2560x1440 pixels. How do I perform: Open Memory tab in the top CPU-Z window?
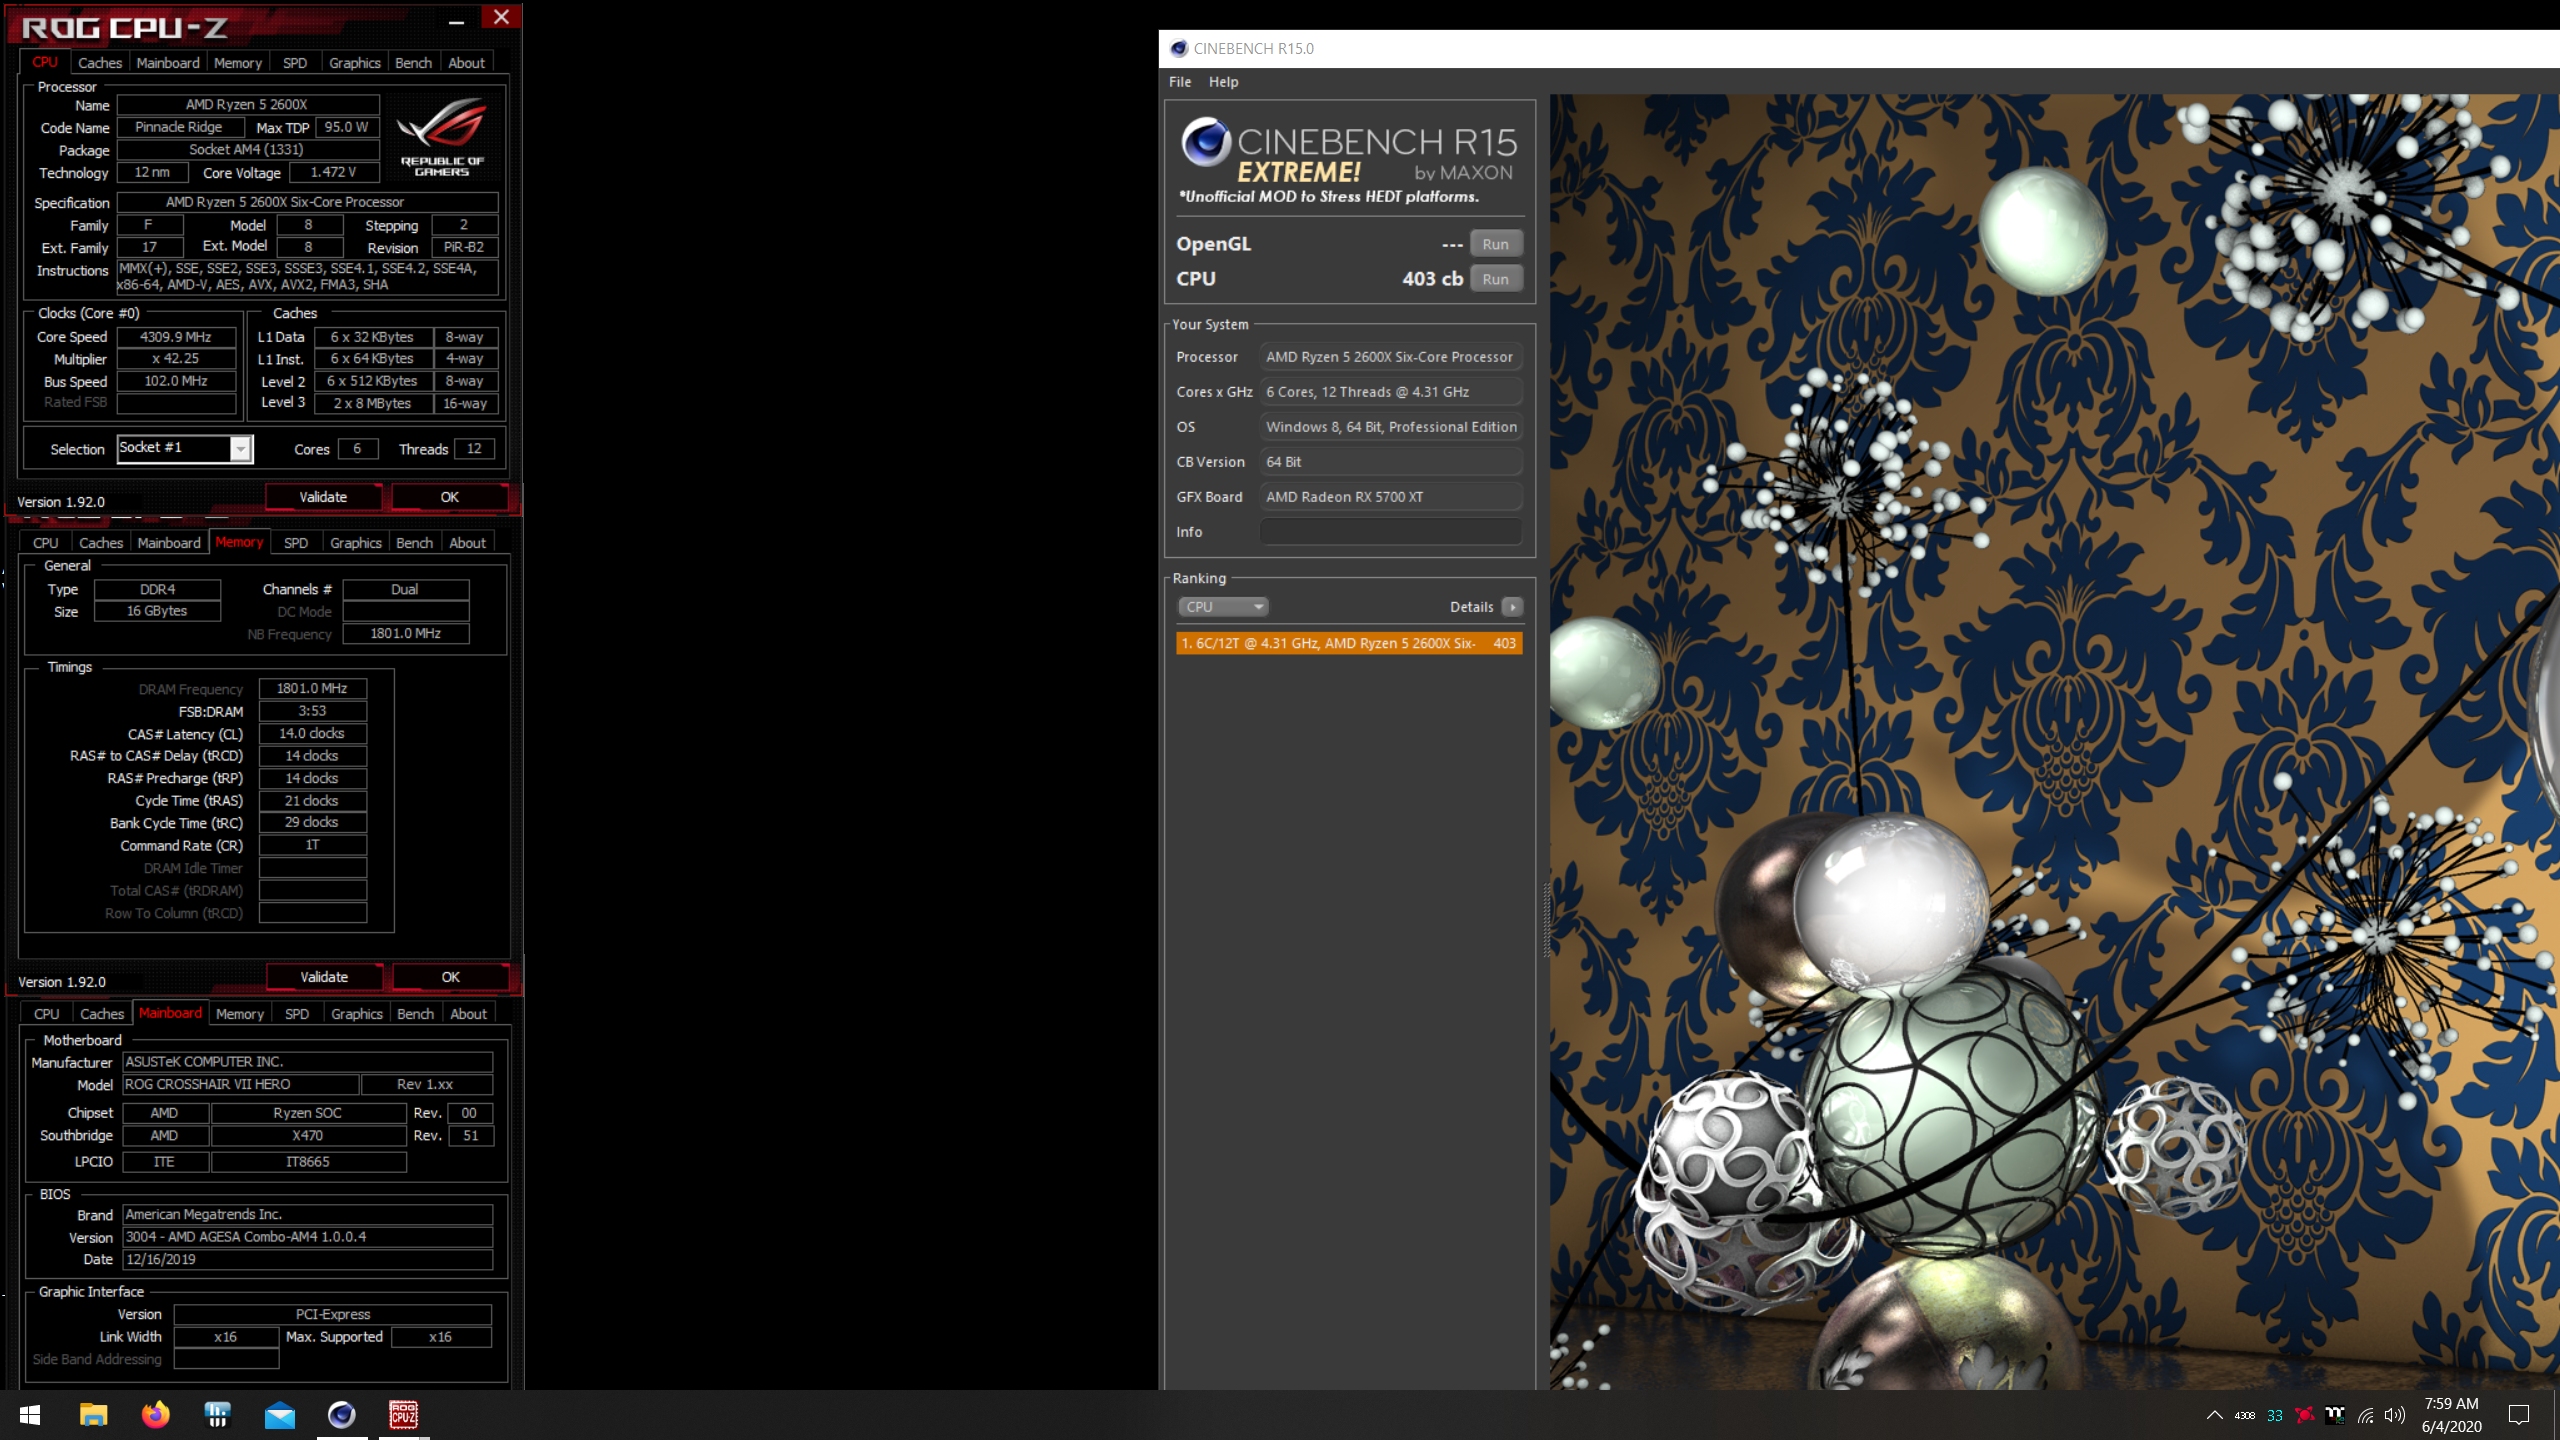(x=238, y=63)
